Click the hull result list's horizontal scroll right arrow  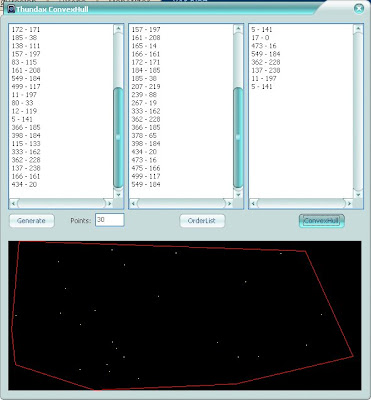(349, 203)
